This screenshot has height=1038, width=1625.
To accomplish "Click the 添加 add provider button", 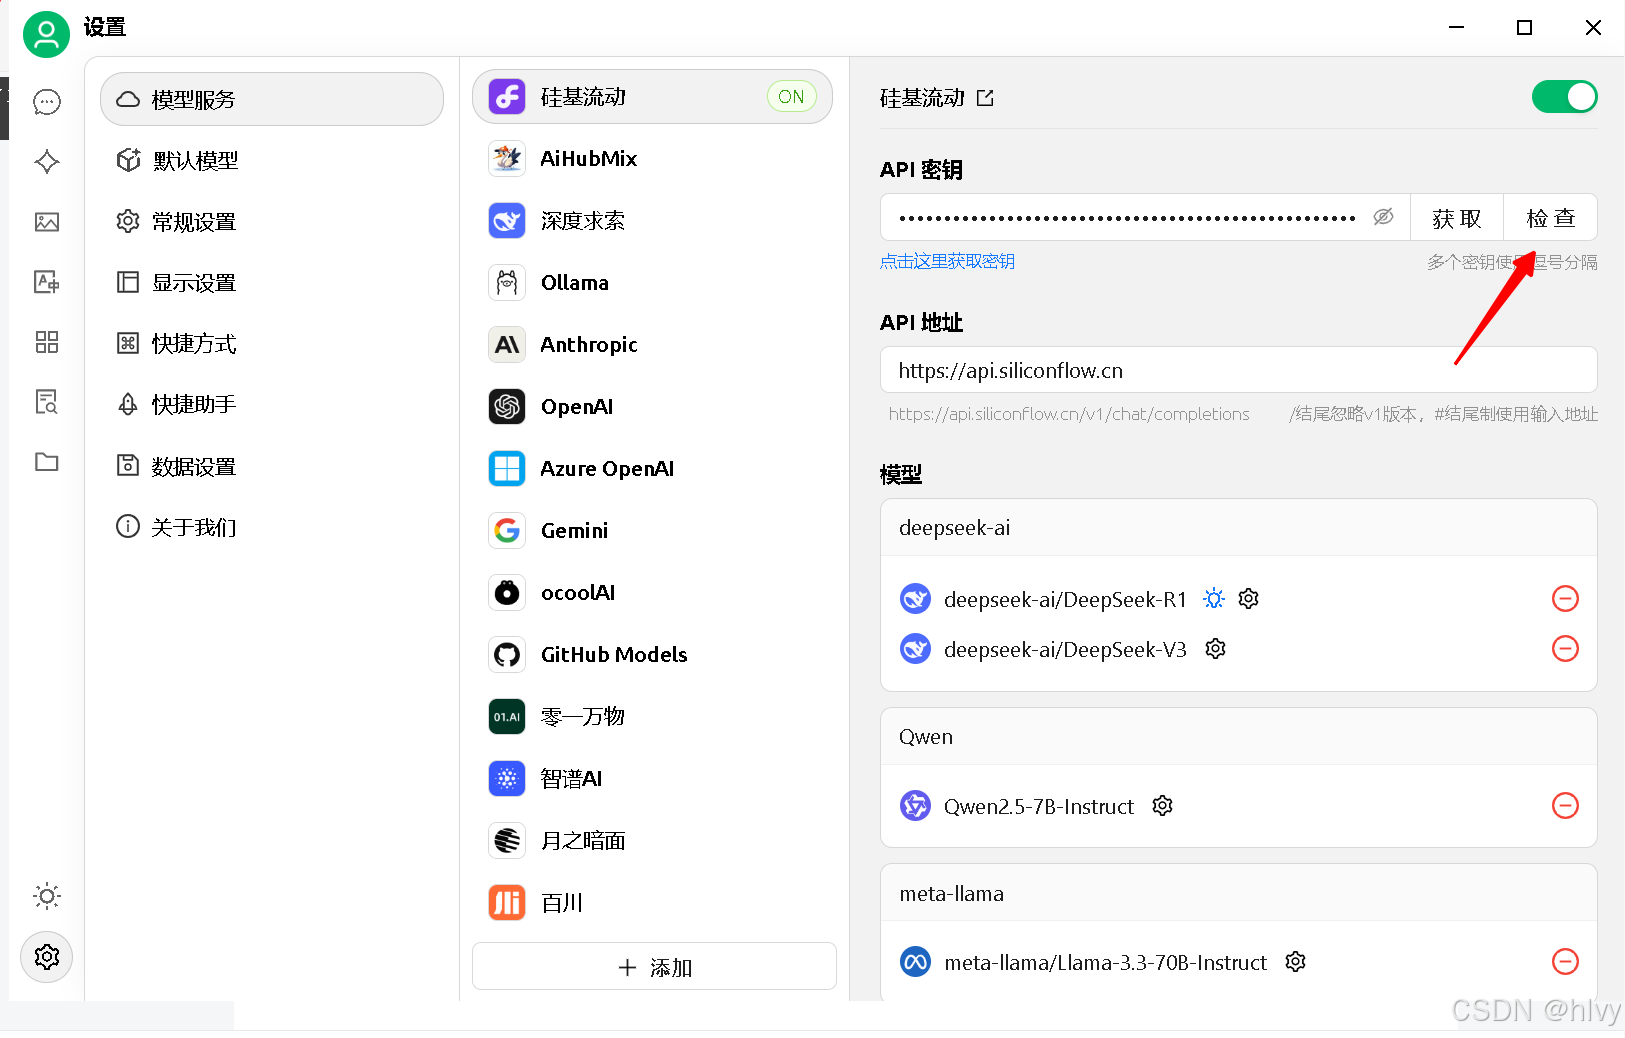I will click(654, 967).
